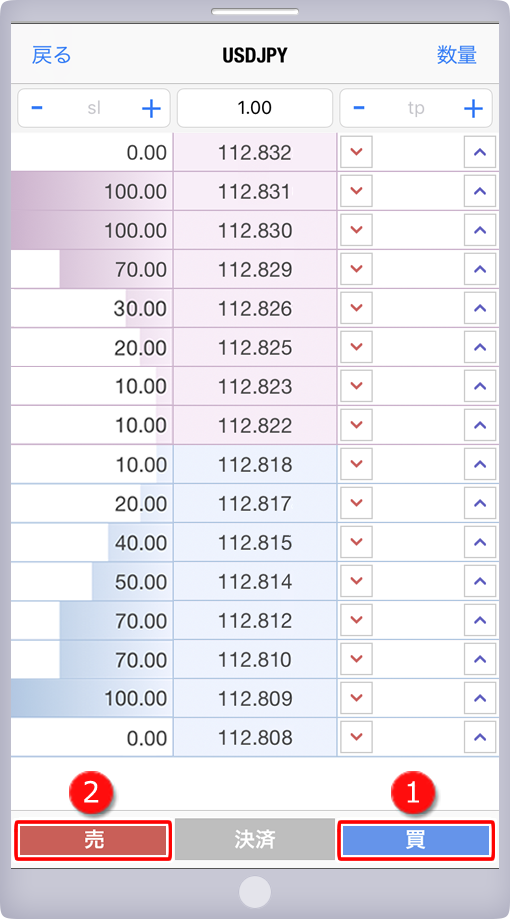Tap the blue 買 buy button

416,840
